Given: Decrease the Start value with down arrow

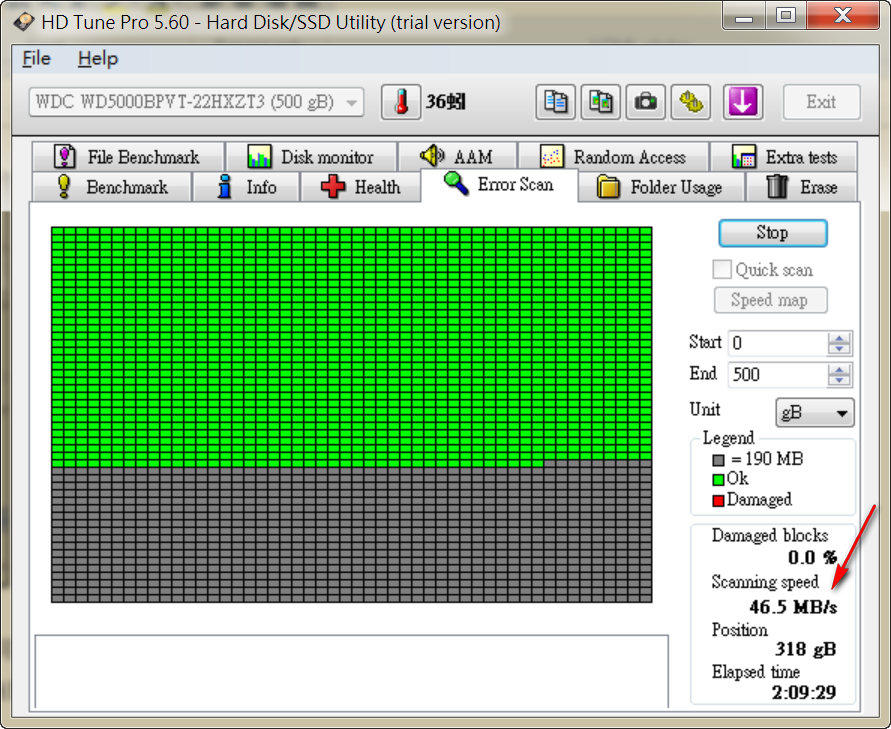Looking at the screenshot, I should [x=839, y=349].
